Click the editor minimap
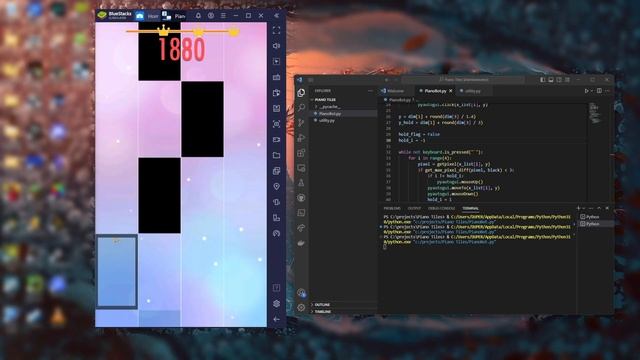 click(x=596, y=113)
